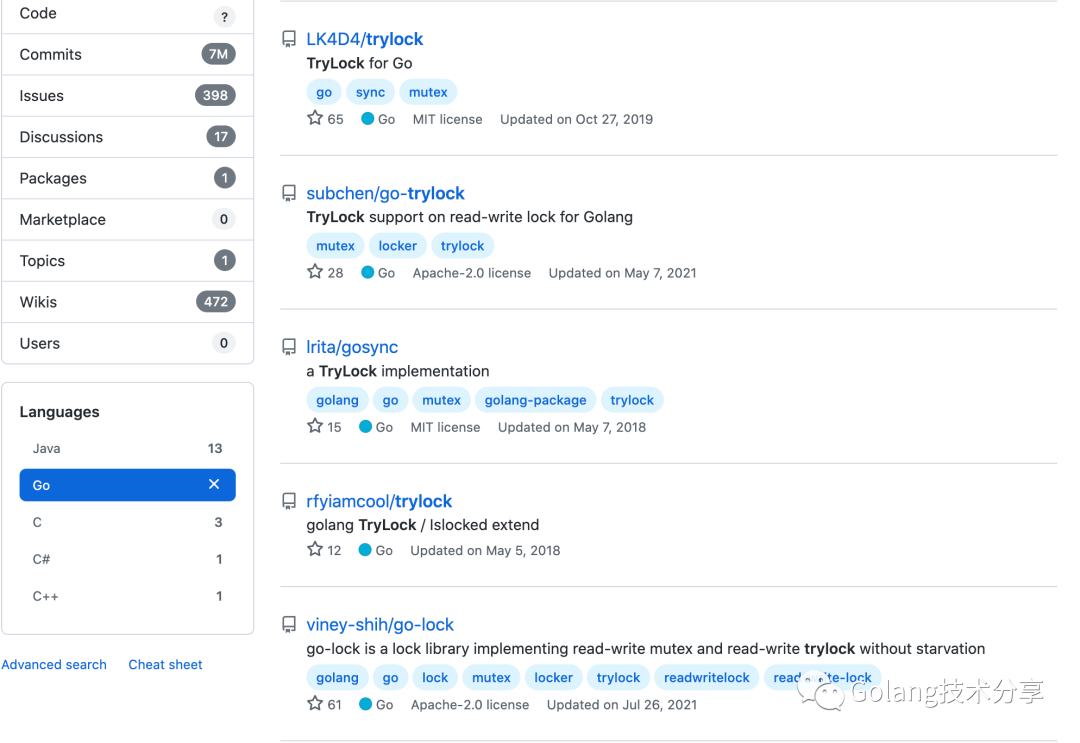Filter results by Java language
Viewport: 1080px width, 743px height.
tap(127, 448)
